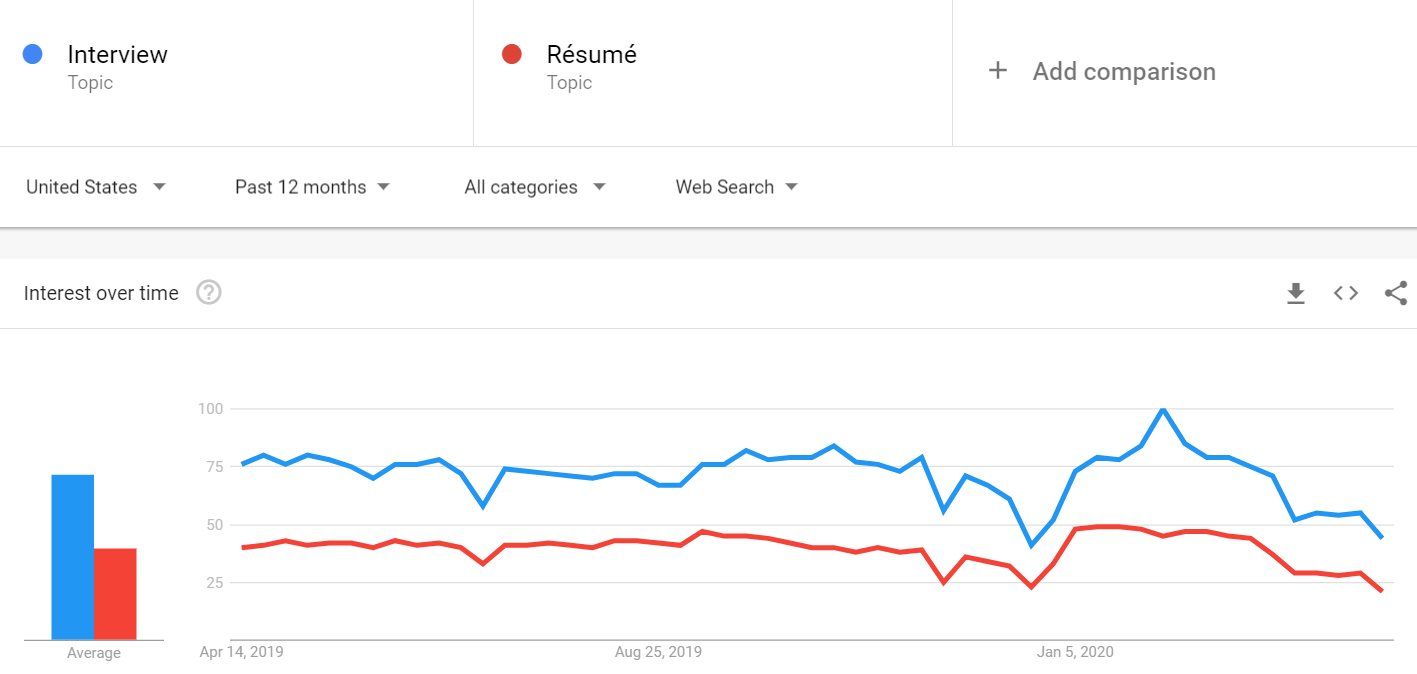The image size is (1417, 674).
Task: Share the interest over time chart
Action: pos(1396,293)
